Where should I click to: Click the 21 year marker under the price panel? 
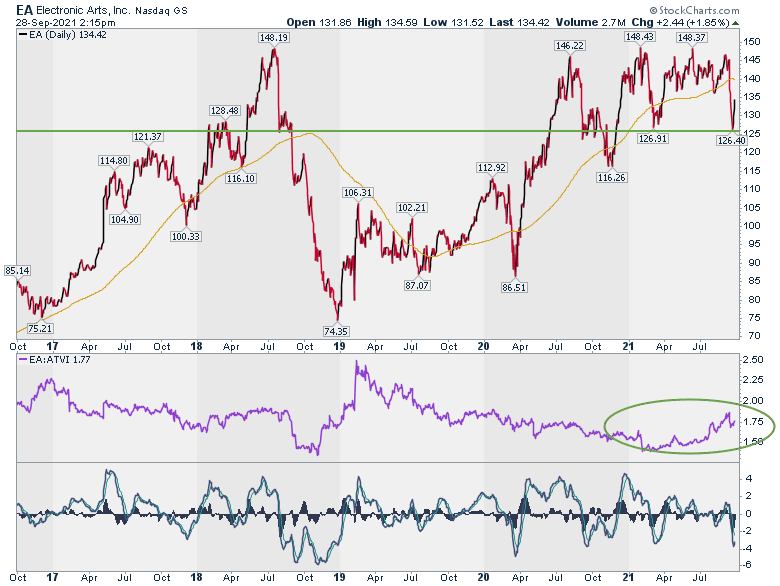628,346
